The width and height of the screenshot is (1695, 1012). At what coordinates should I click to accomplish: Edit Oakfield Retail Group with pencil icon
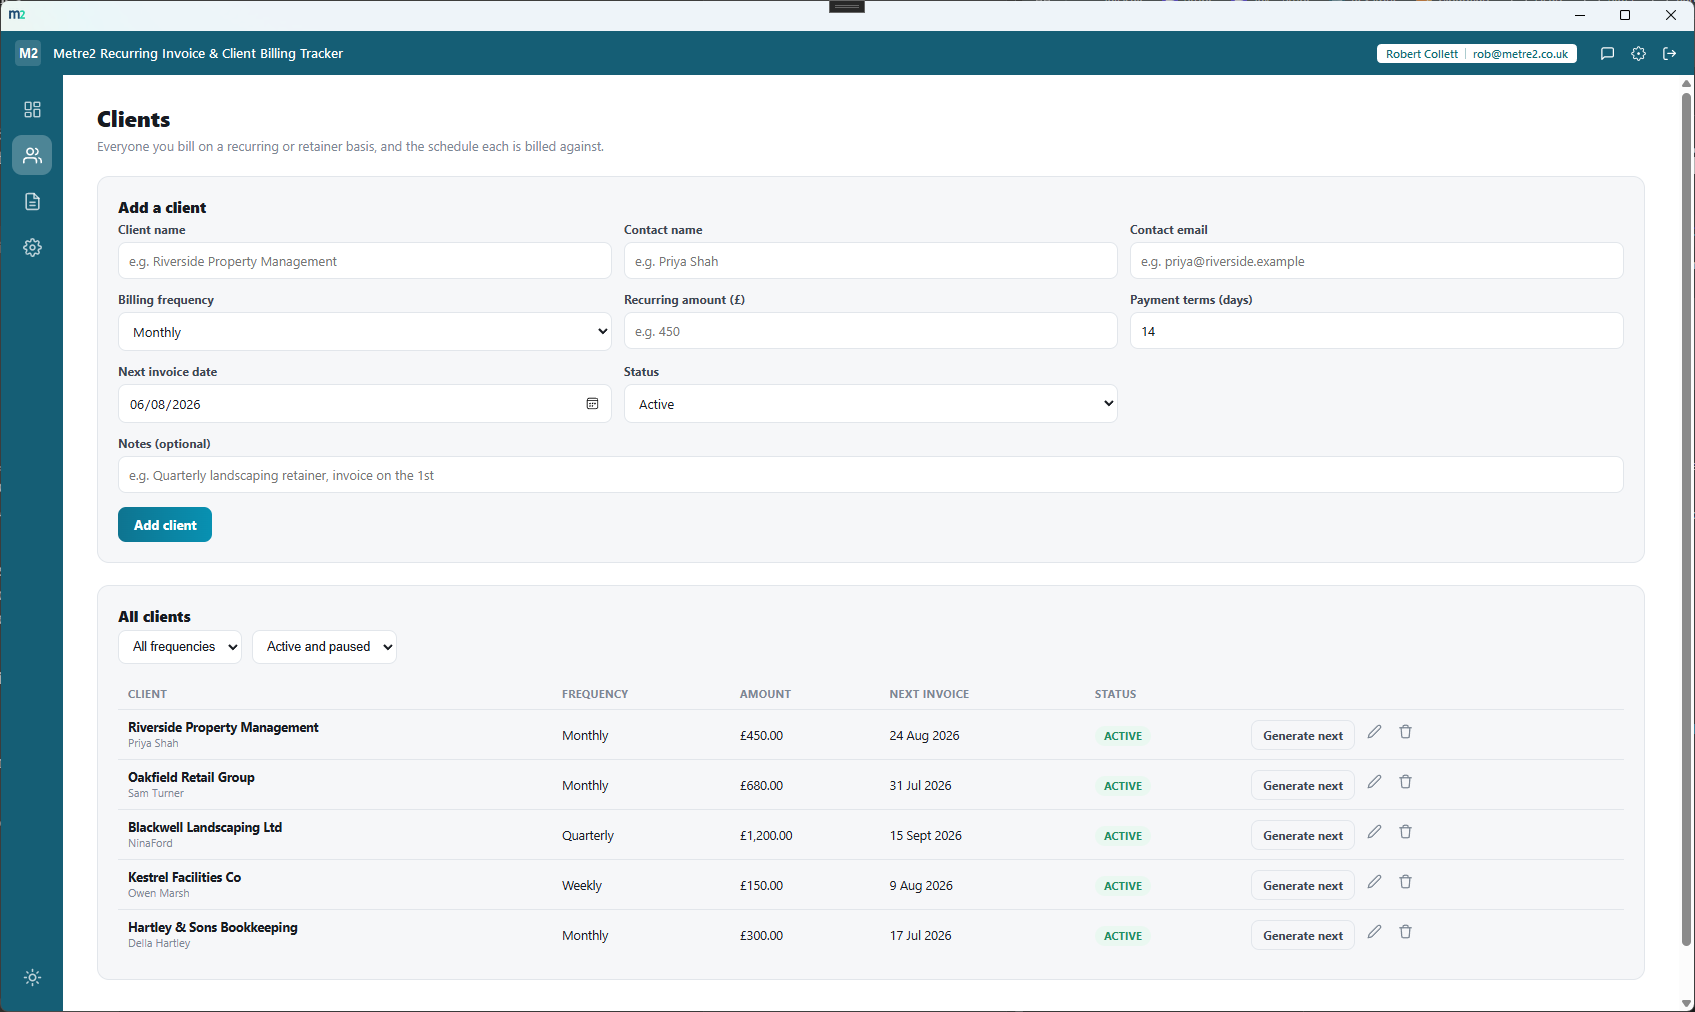pos(1374,782)
